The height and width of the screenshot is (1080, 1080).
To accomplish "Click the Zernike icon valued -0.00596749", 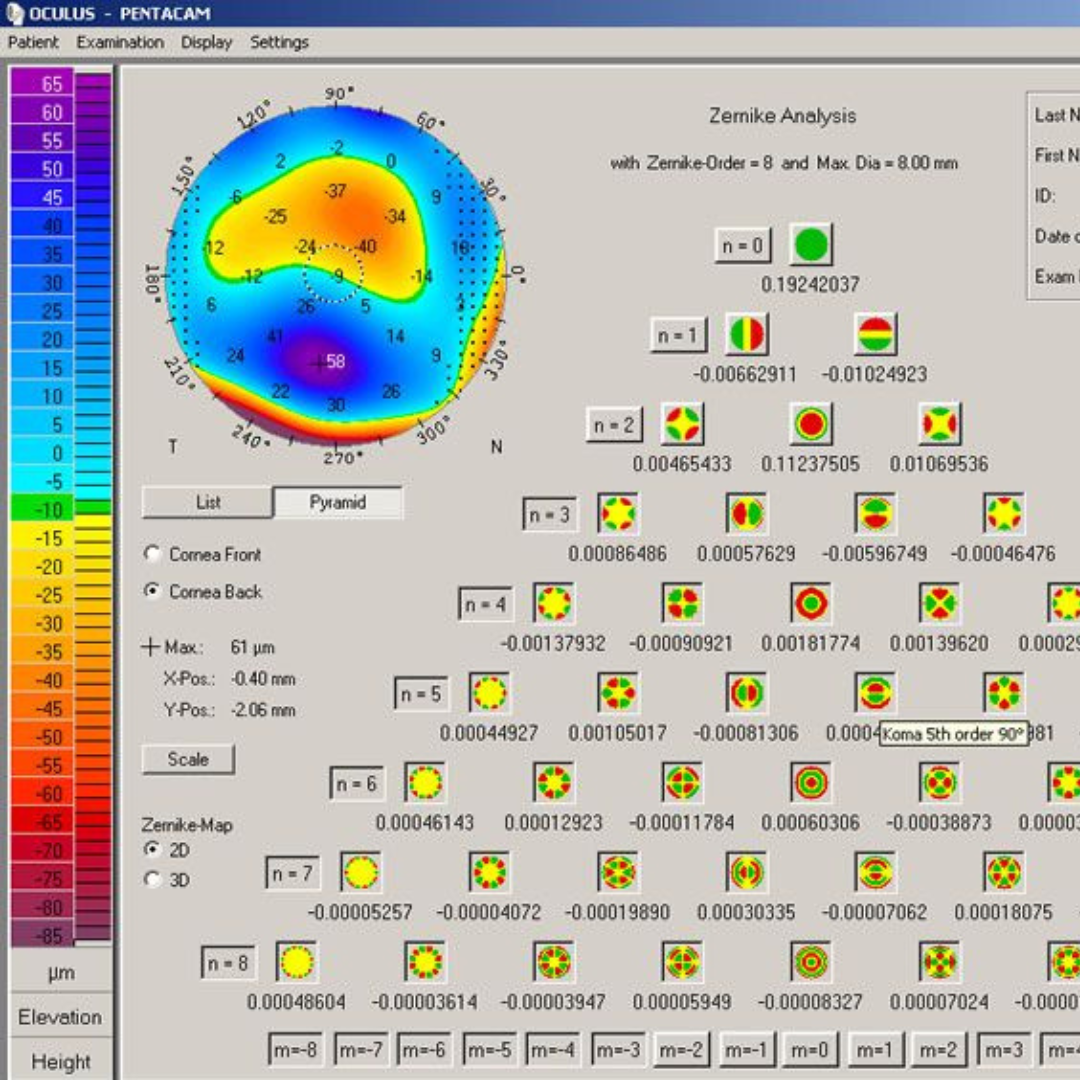I will click(x=875, y=513).
